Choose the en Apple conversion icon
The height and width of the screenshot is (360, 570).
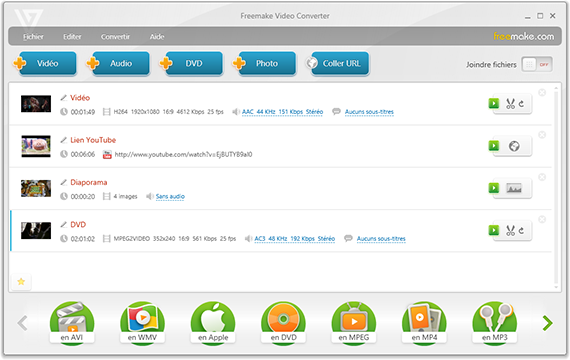tap(213, 322)
